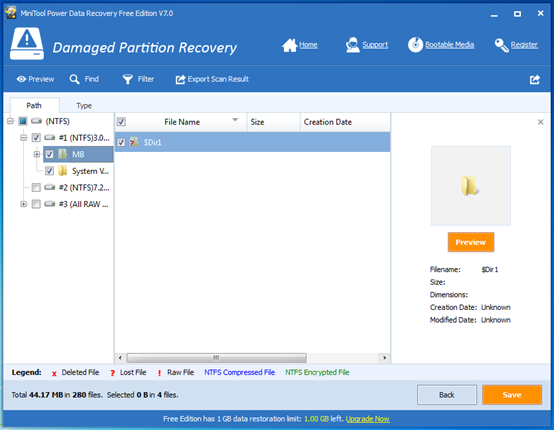This screenshot has width=554, height=430.
Task: Click the Filter funnel icon
Action: click(x=128, y=79)
